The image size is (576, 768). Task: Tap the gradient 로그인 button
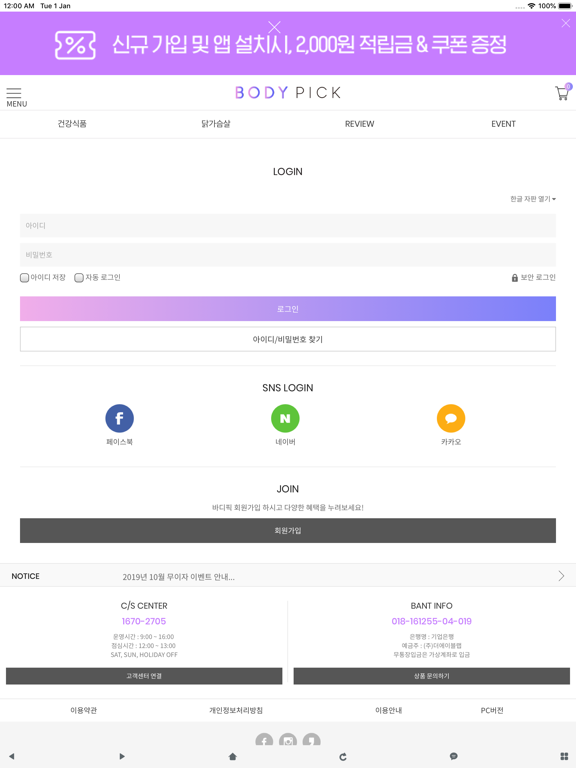pos(288,309)
